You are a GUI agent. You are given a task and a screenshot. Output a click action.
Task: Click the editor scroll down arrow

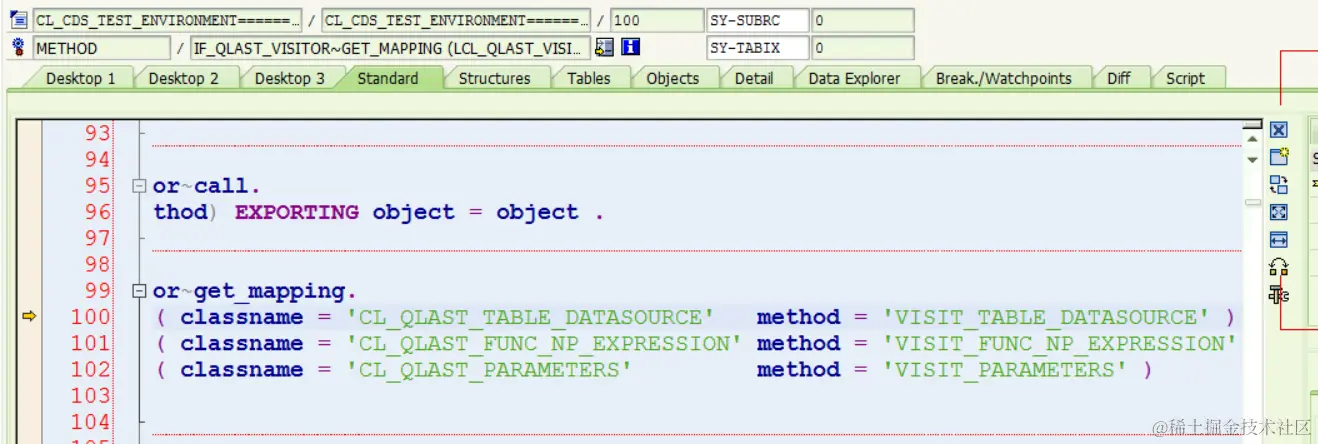coord(1252,160)
